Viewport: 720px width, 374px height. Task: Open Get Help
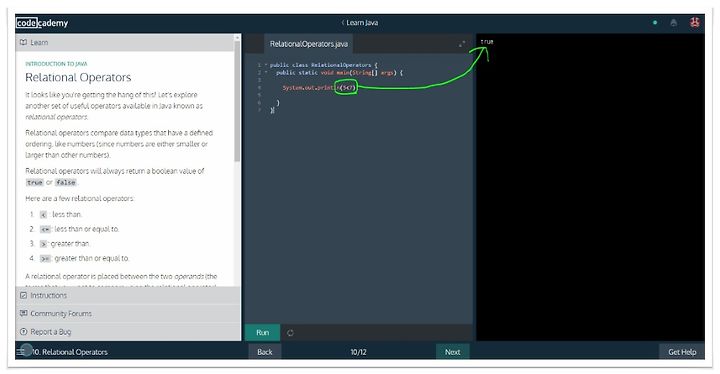tap(682, 352)
